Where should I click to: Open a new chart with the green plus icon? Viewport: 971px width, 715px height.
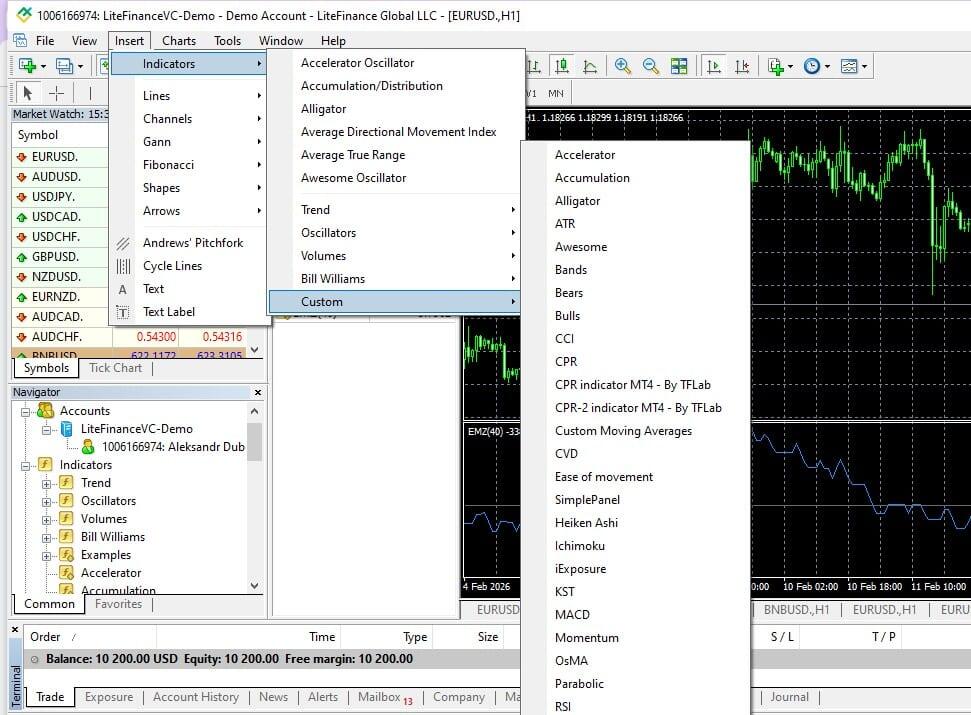point(774,66)
